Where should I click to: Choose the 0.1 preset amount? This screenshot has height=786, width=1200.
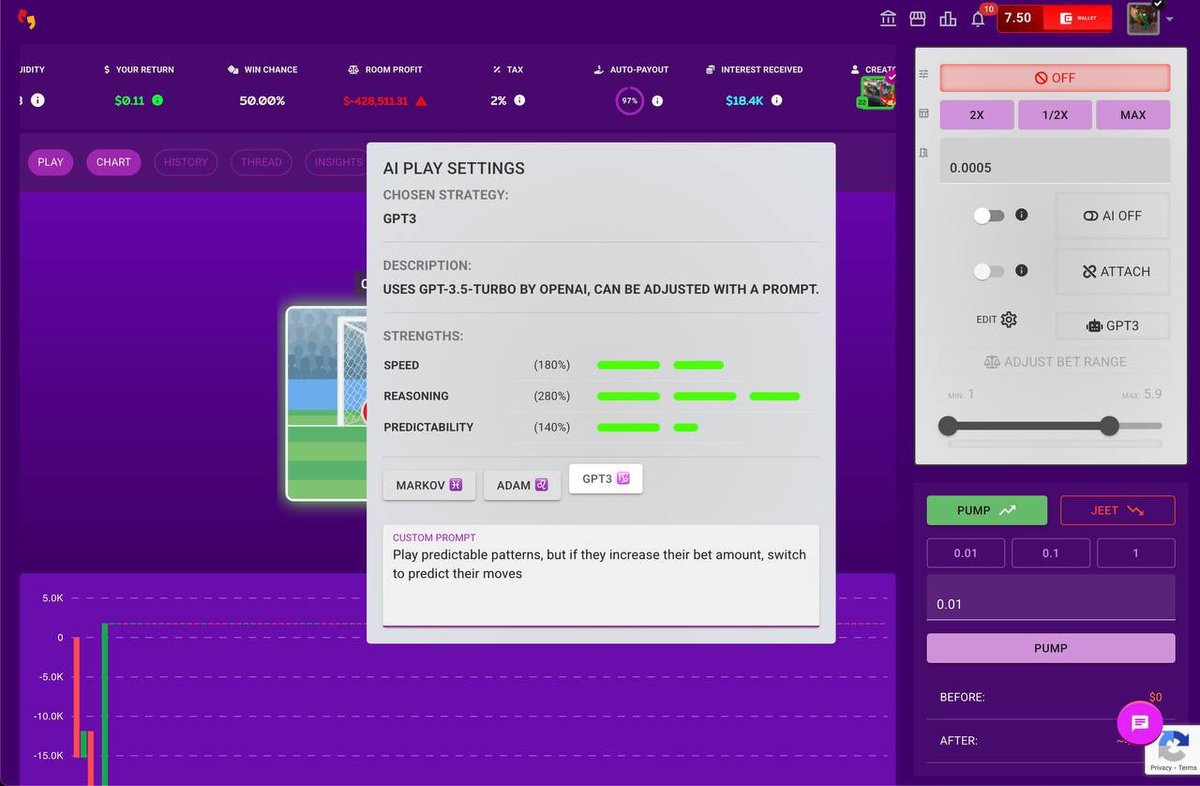1051,553
